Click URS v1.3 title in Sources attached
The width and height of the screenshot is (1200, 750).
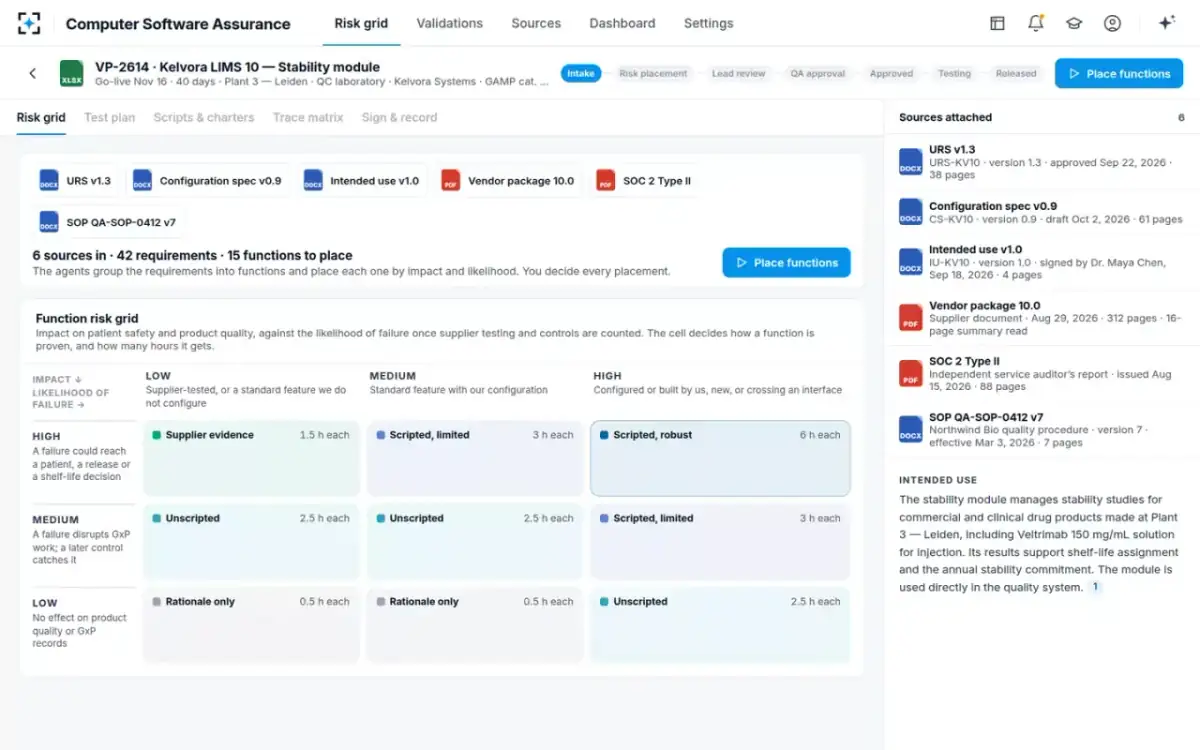pos(952,149)
